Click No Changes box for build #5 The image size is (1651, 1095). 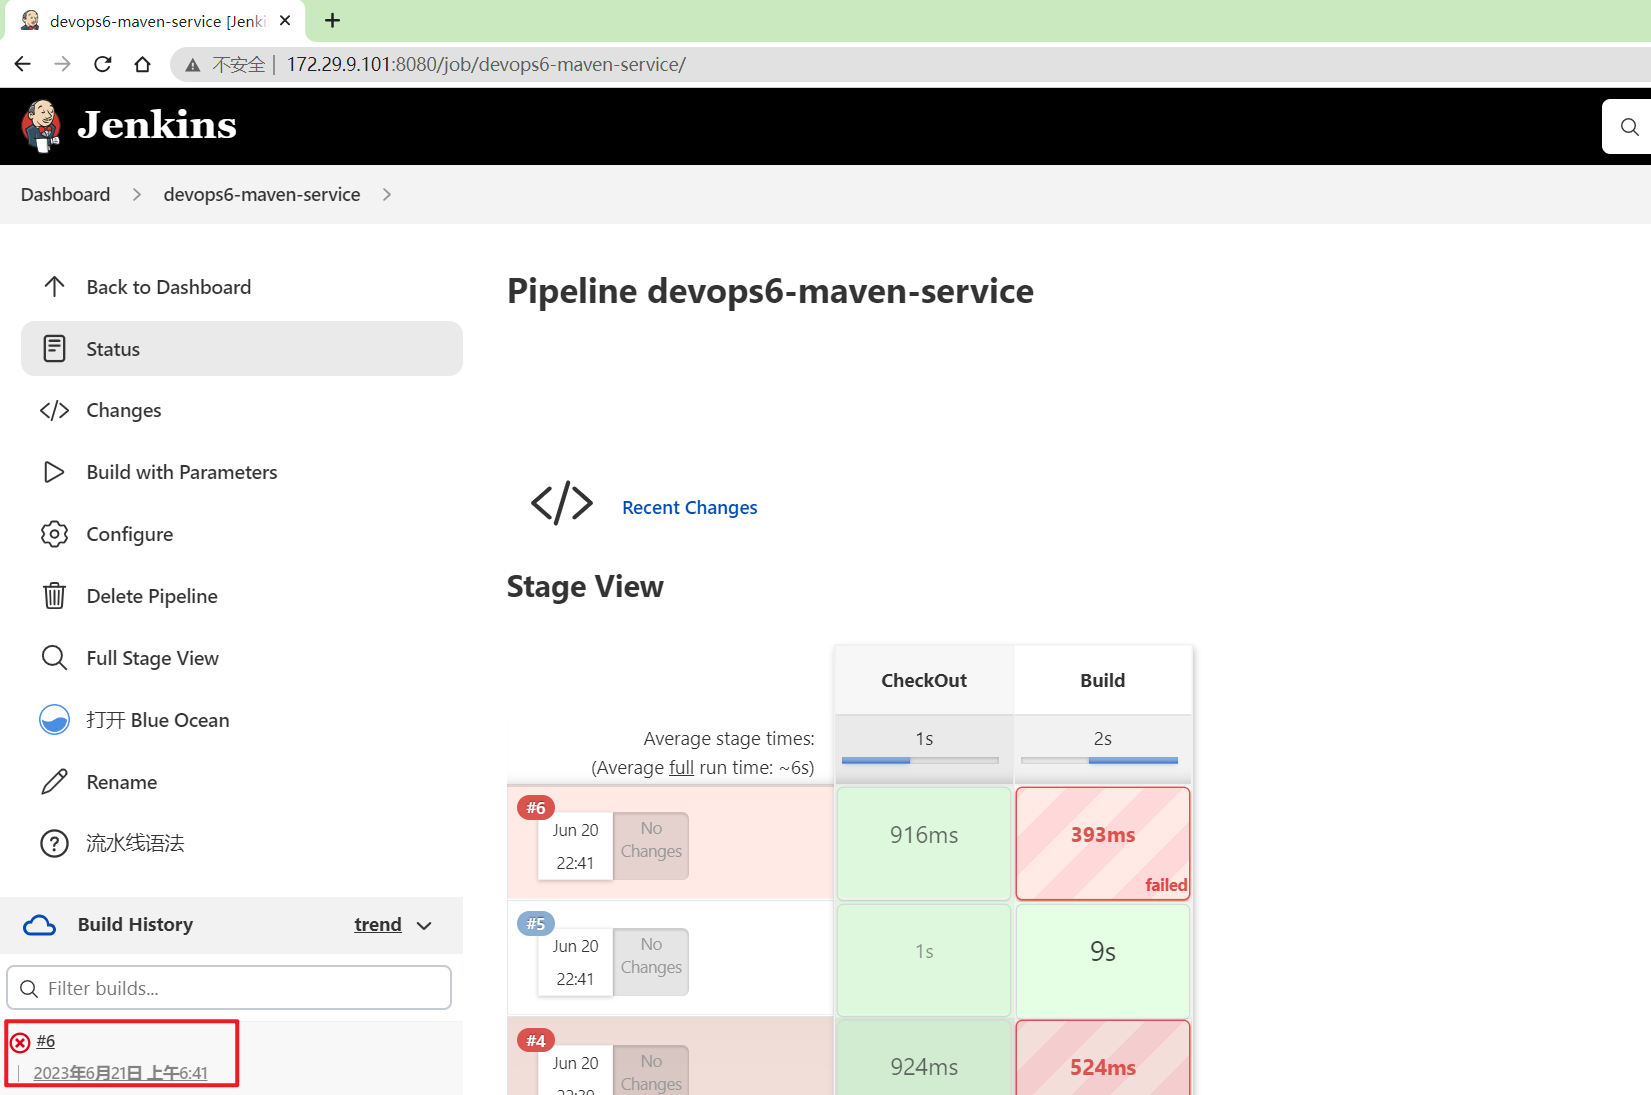651,962
